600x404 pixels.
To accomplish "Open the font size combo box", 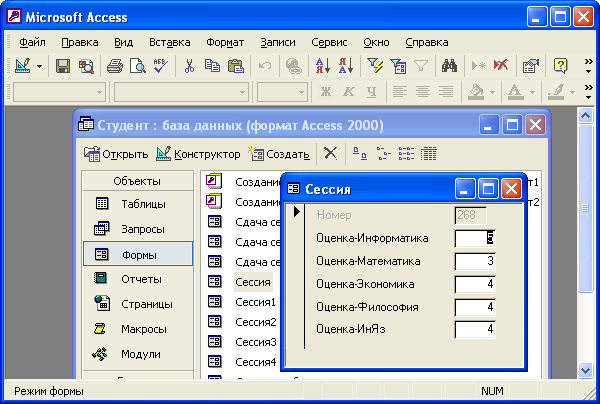I will point(282,92).
